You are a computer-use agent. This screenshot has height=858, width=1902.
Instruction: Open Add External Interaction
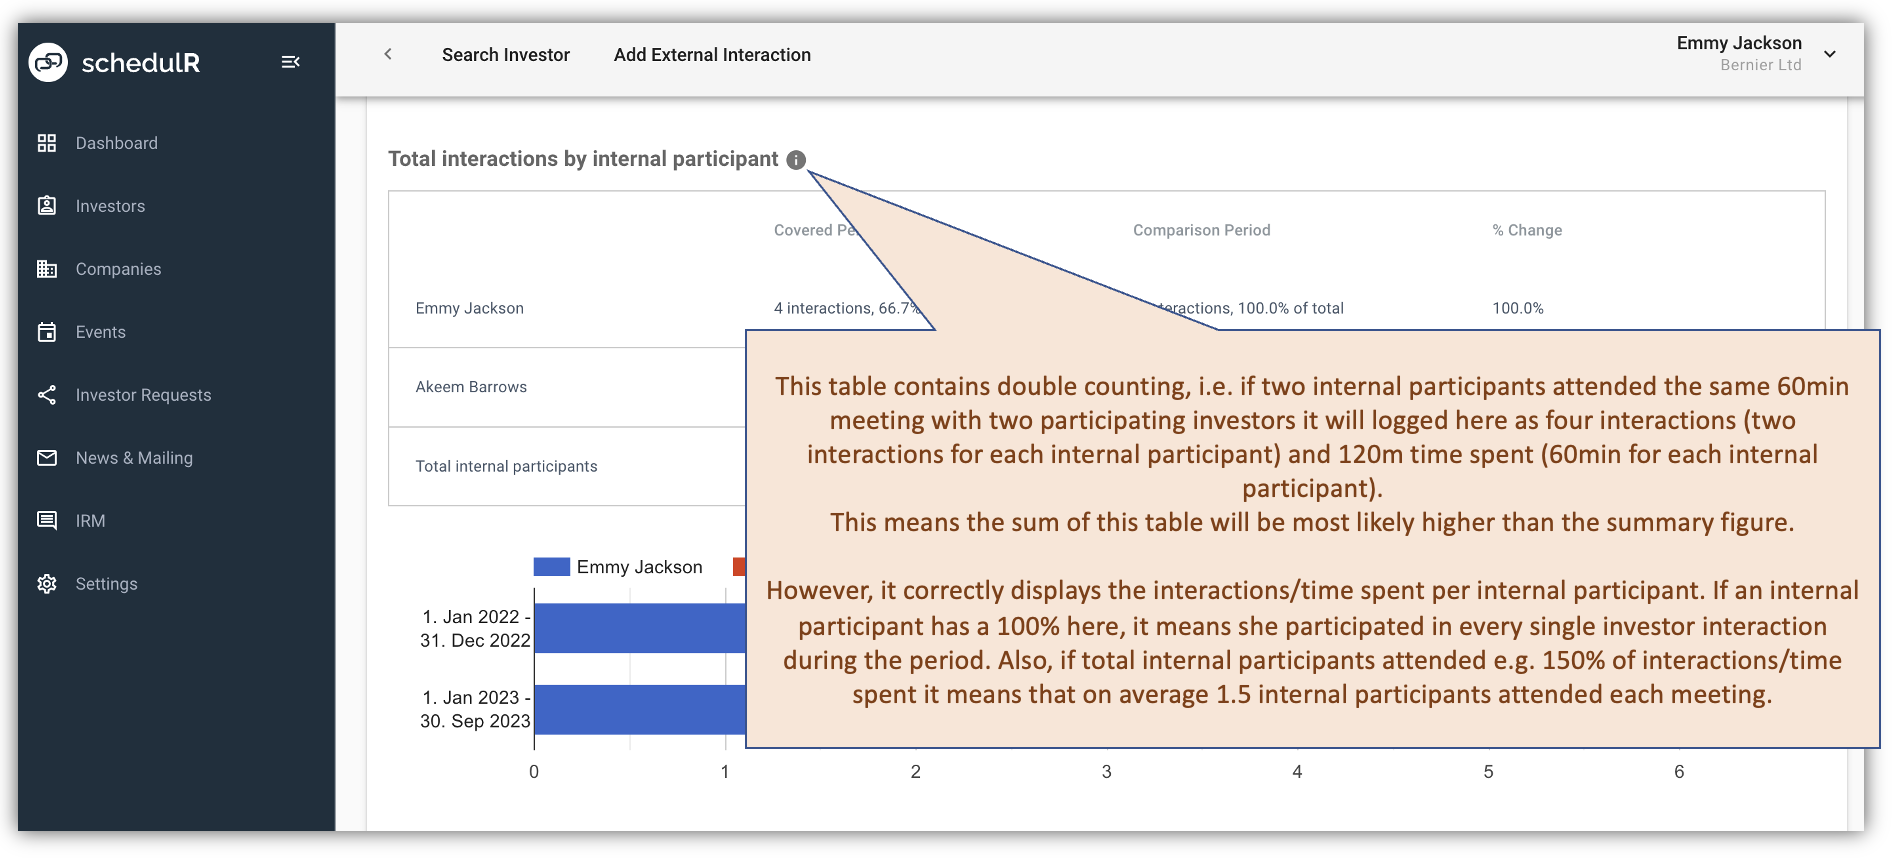click(x=711, y=54)
